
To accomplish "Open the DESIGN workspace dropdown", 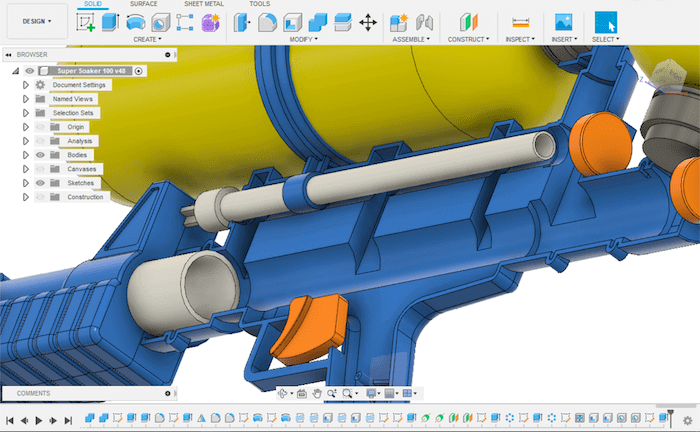I will (x=36, y=20).
